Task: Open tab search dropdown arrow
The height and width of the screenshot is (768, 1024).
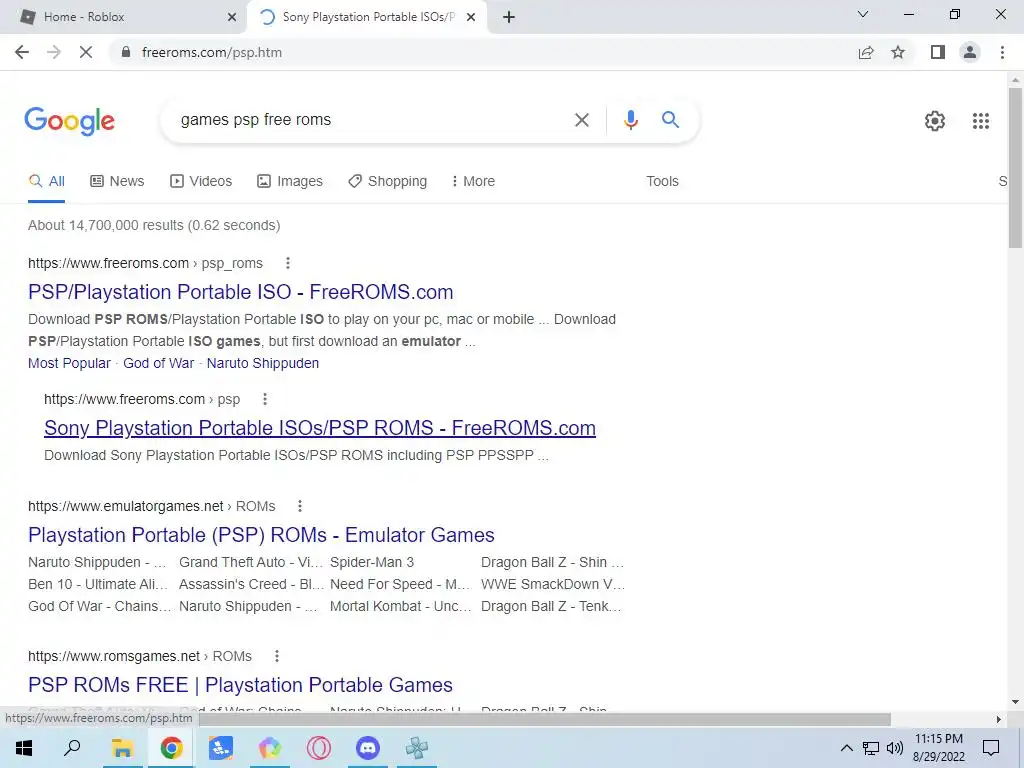Action: (x=863, y=14)
